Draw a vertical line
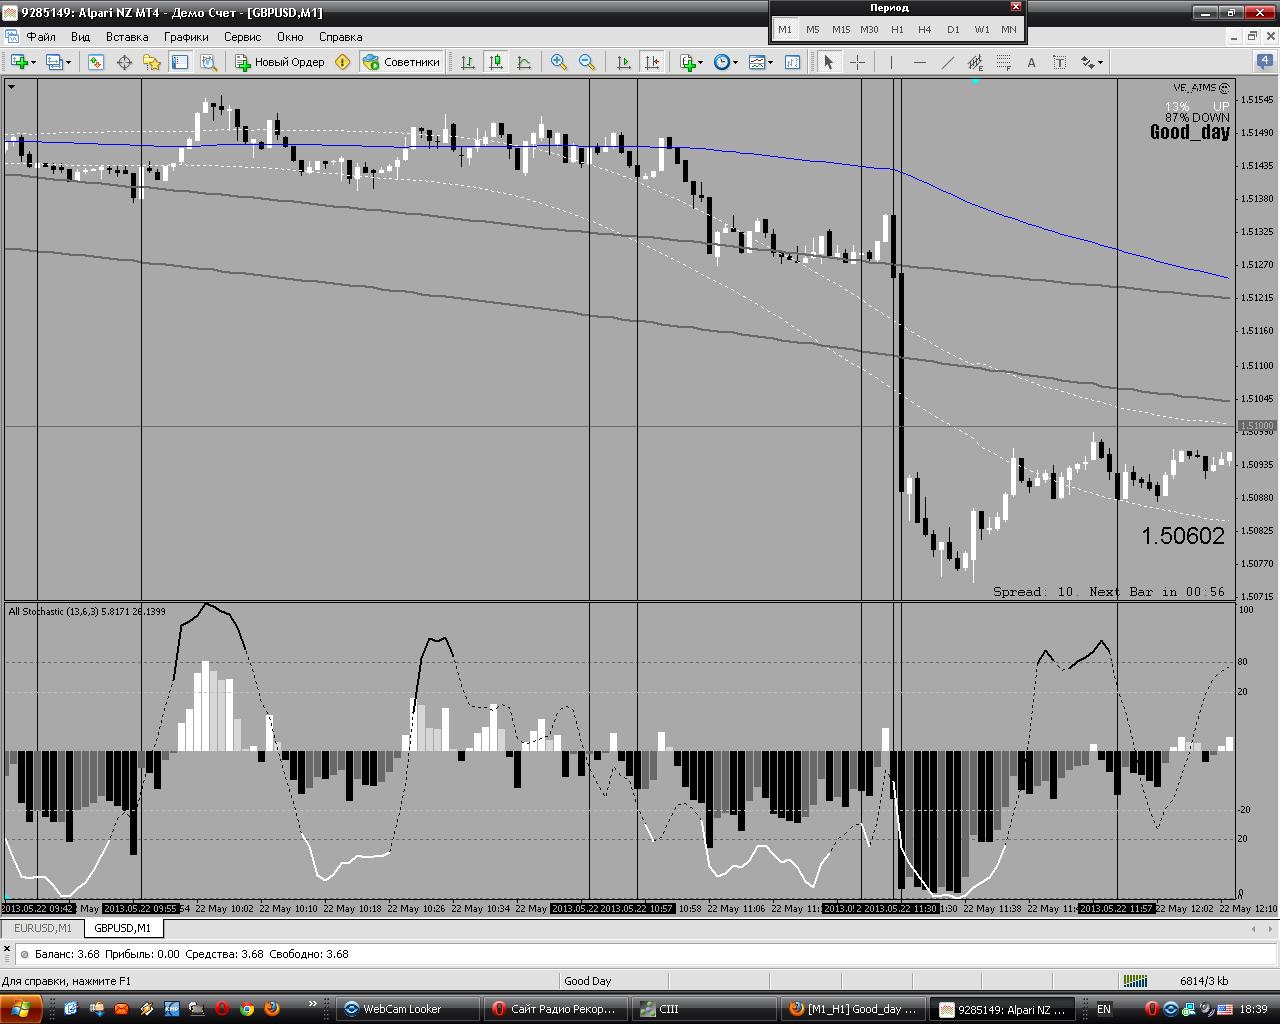The width and height of the screenshot is (1280, 1024). click(x=891, y=62)
